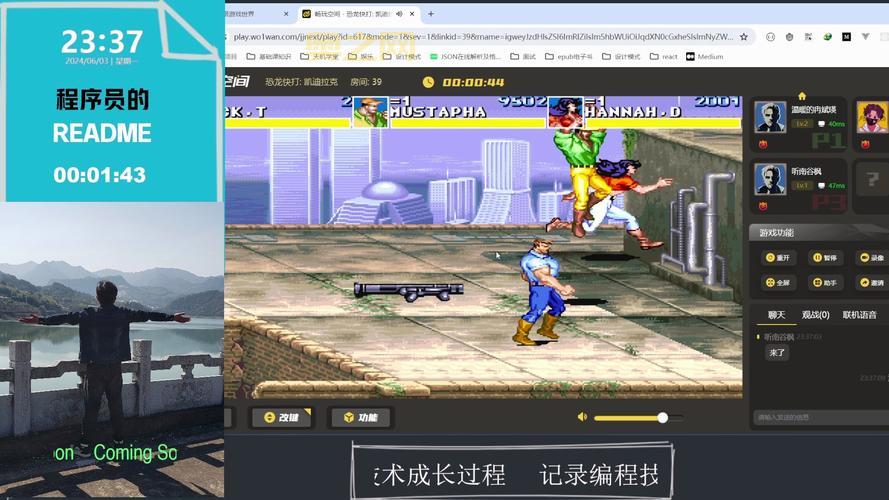Click the browser address bar URL
Image resolution: width=889 pixels, height=500 pixels.
point(482,37)
